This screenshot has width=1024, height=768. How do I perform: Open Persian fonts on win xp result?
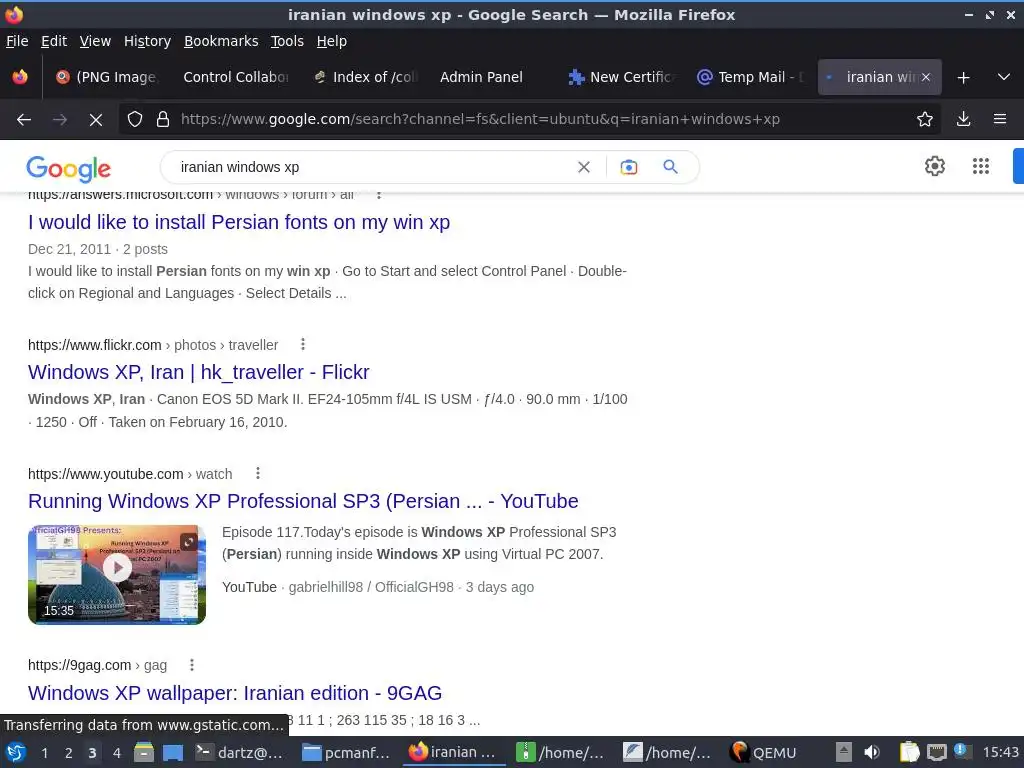click(239, 222)
